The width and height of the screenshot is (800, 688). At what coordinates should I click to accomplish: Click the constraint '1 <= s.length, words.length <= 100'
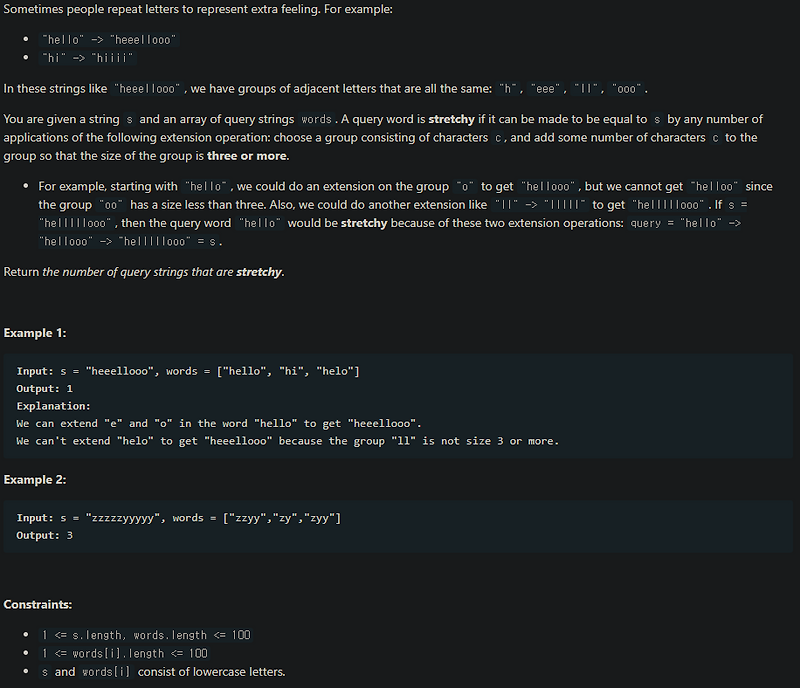pyautogui.click(x=146, y=635)
